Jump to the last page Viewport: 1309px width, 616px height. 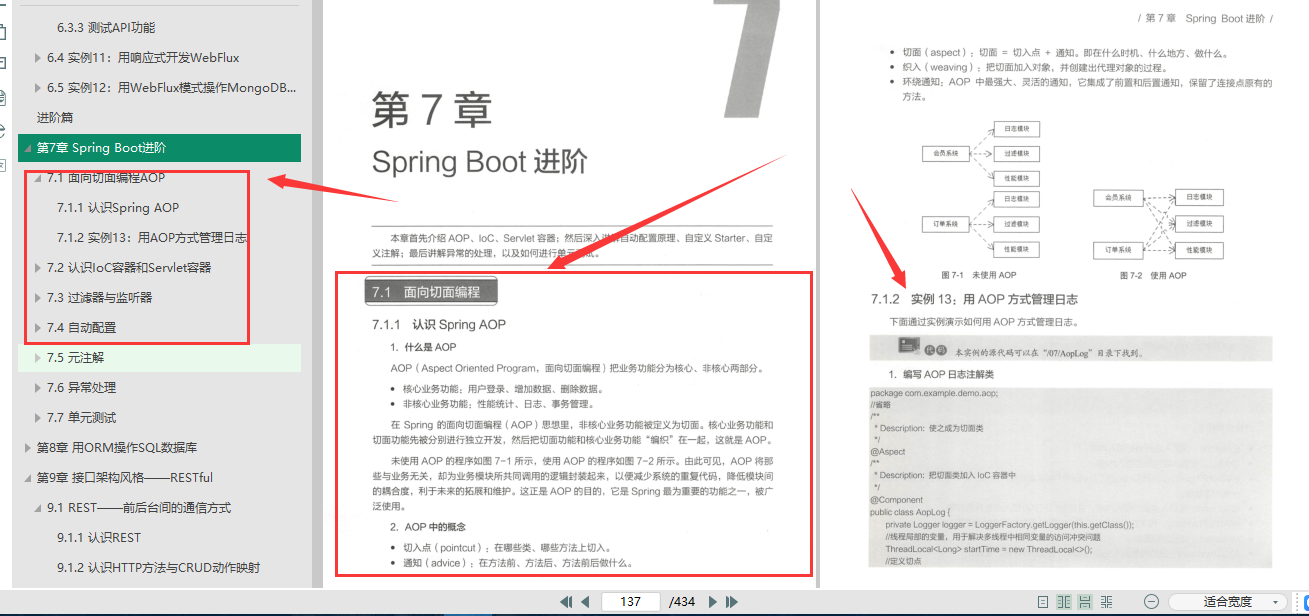(x=732, y=601)
